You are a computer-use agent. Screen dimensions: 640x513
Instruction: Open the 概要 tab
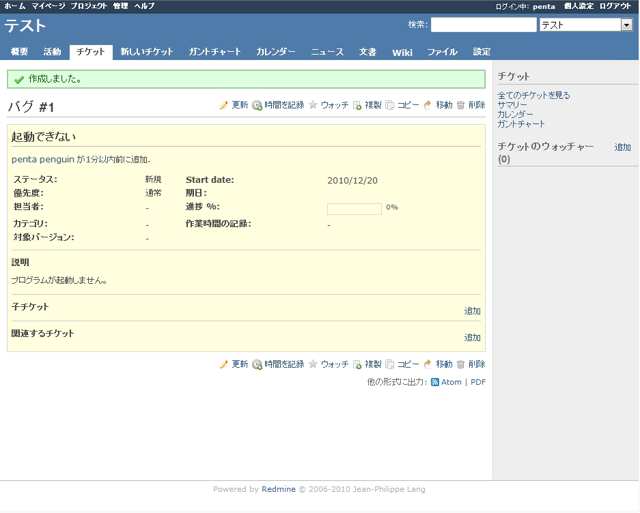pyautogui.click(x=19, y=52)
